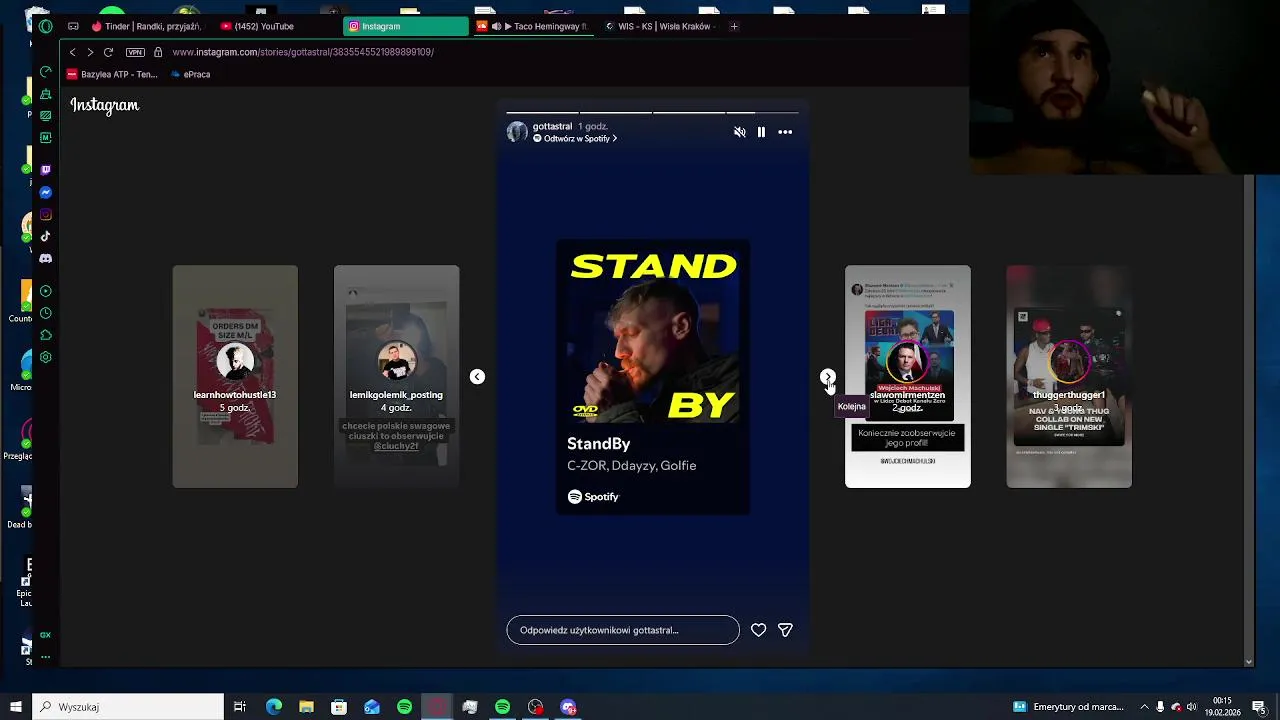
Task: Open browser settings gear in sidebar
Action: click(x=45, y=357)
